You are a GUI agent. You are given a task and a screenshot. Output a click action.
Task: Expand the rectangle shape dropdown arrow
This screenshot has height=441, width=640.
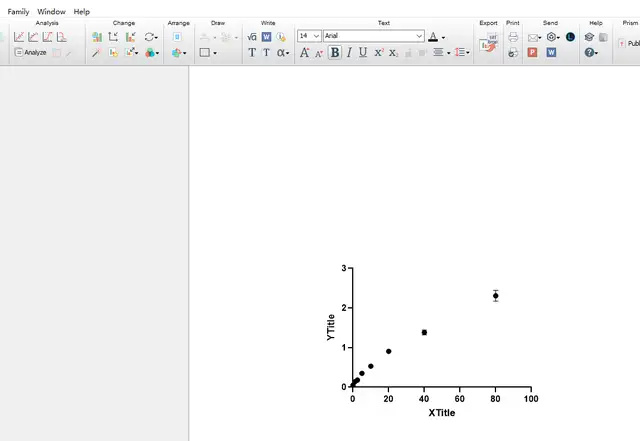(215, 53)
